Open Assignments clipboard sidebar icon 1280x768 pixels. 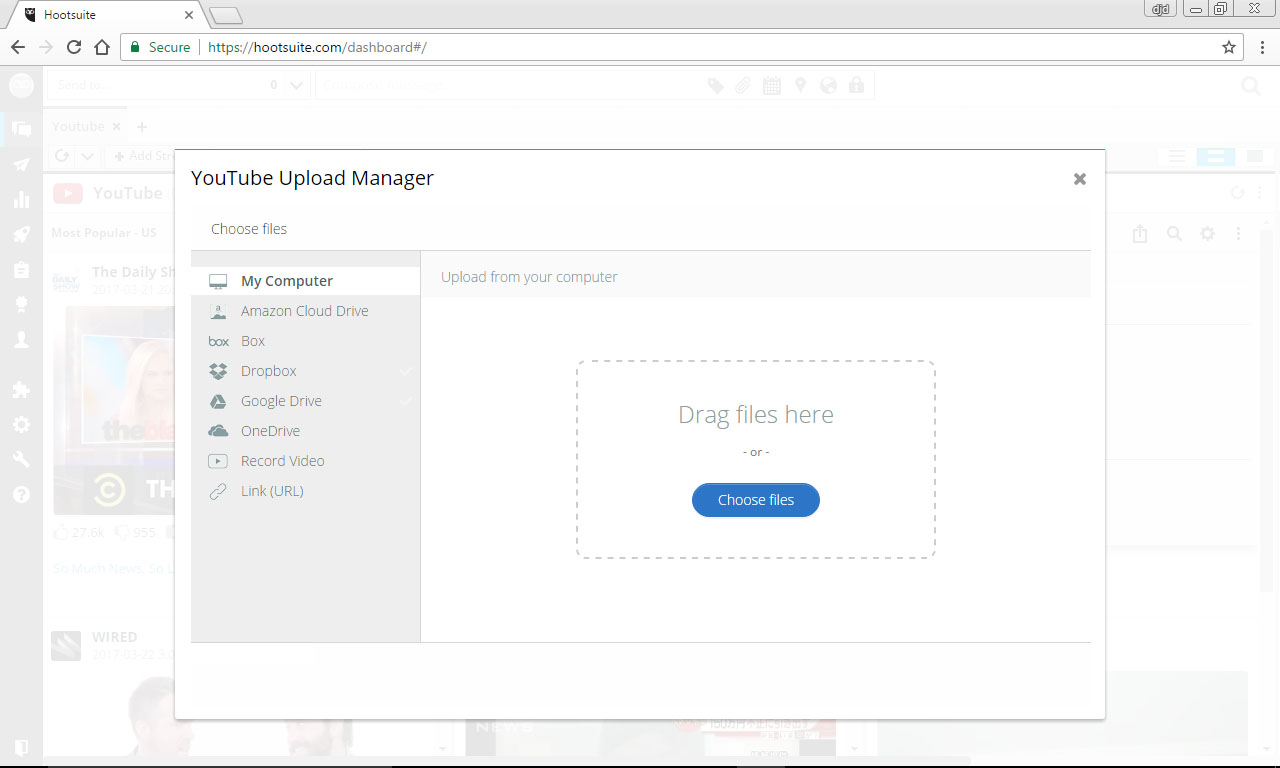click(21, 270)
